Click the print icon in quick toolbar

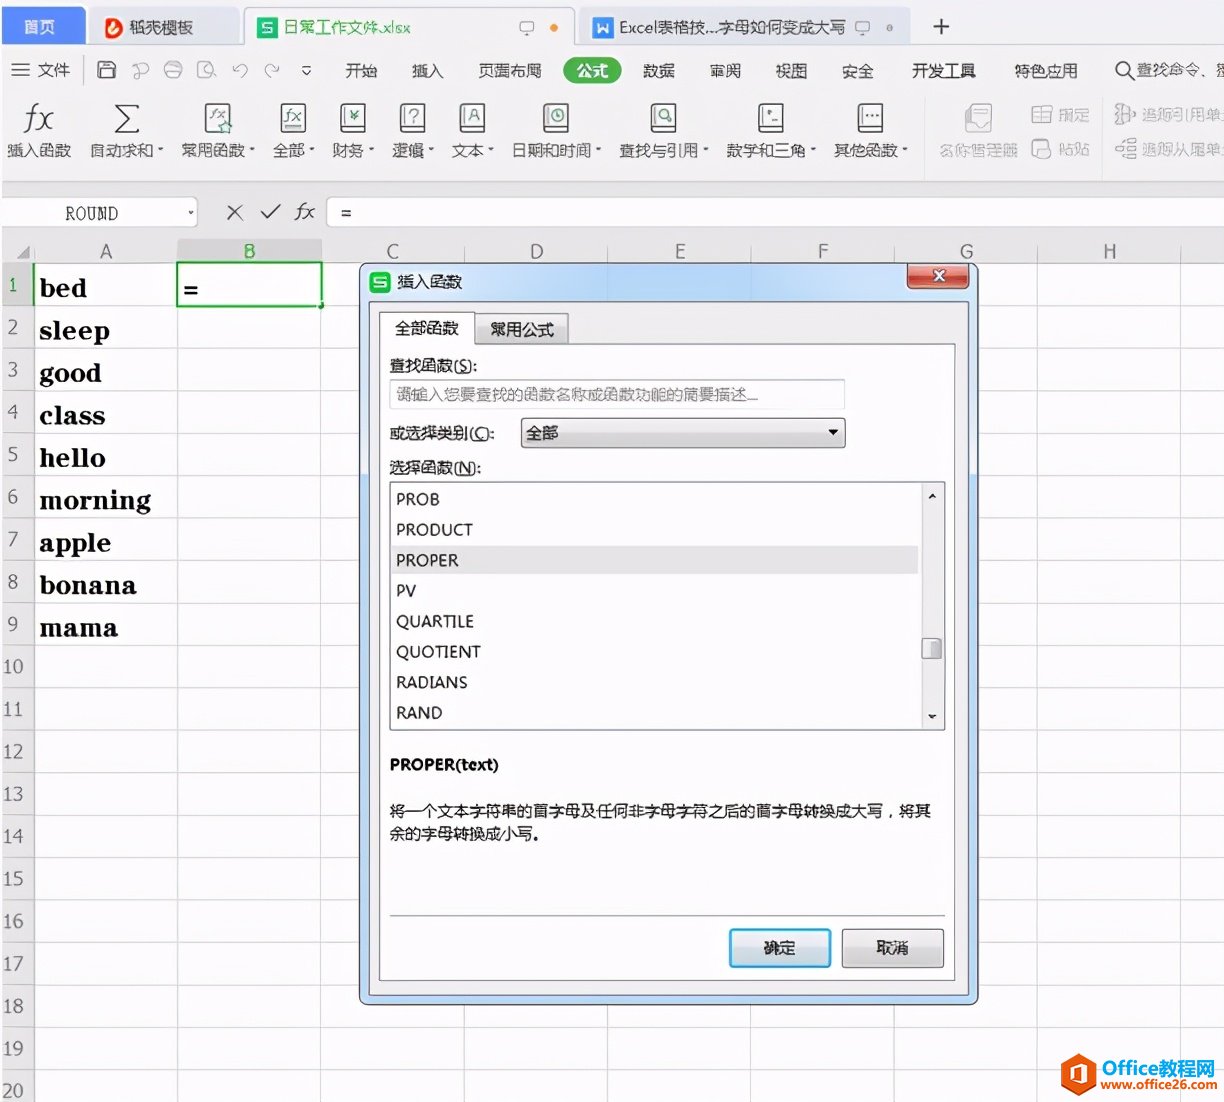pos(173,70)
